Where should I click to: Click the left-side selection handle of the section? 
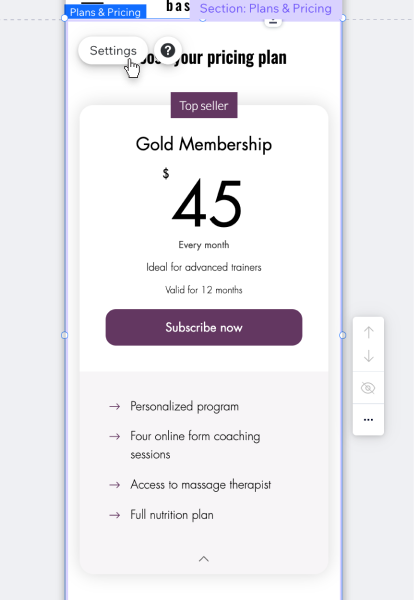64,335
